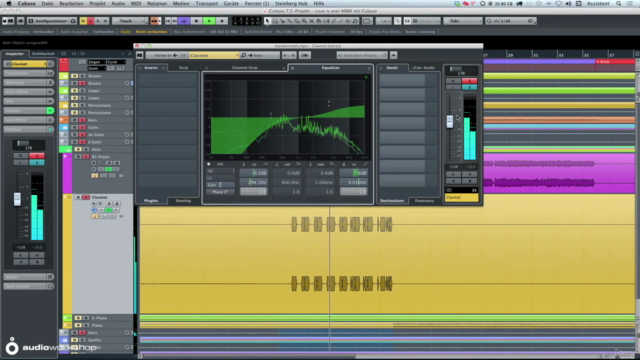640x360 pixels.
Task: Open the Konfigurationen dropdown in the toolbar
Action: point(52,21)
